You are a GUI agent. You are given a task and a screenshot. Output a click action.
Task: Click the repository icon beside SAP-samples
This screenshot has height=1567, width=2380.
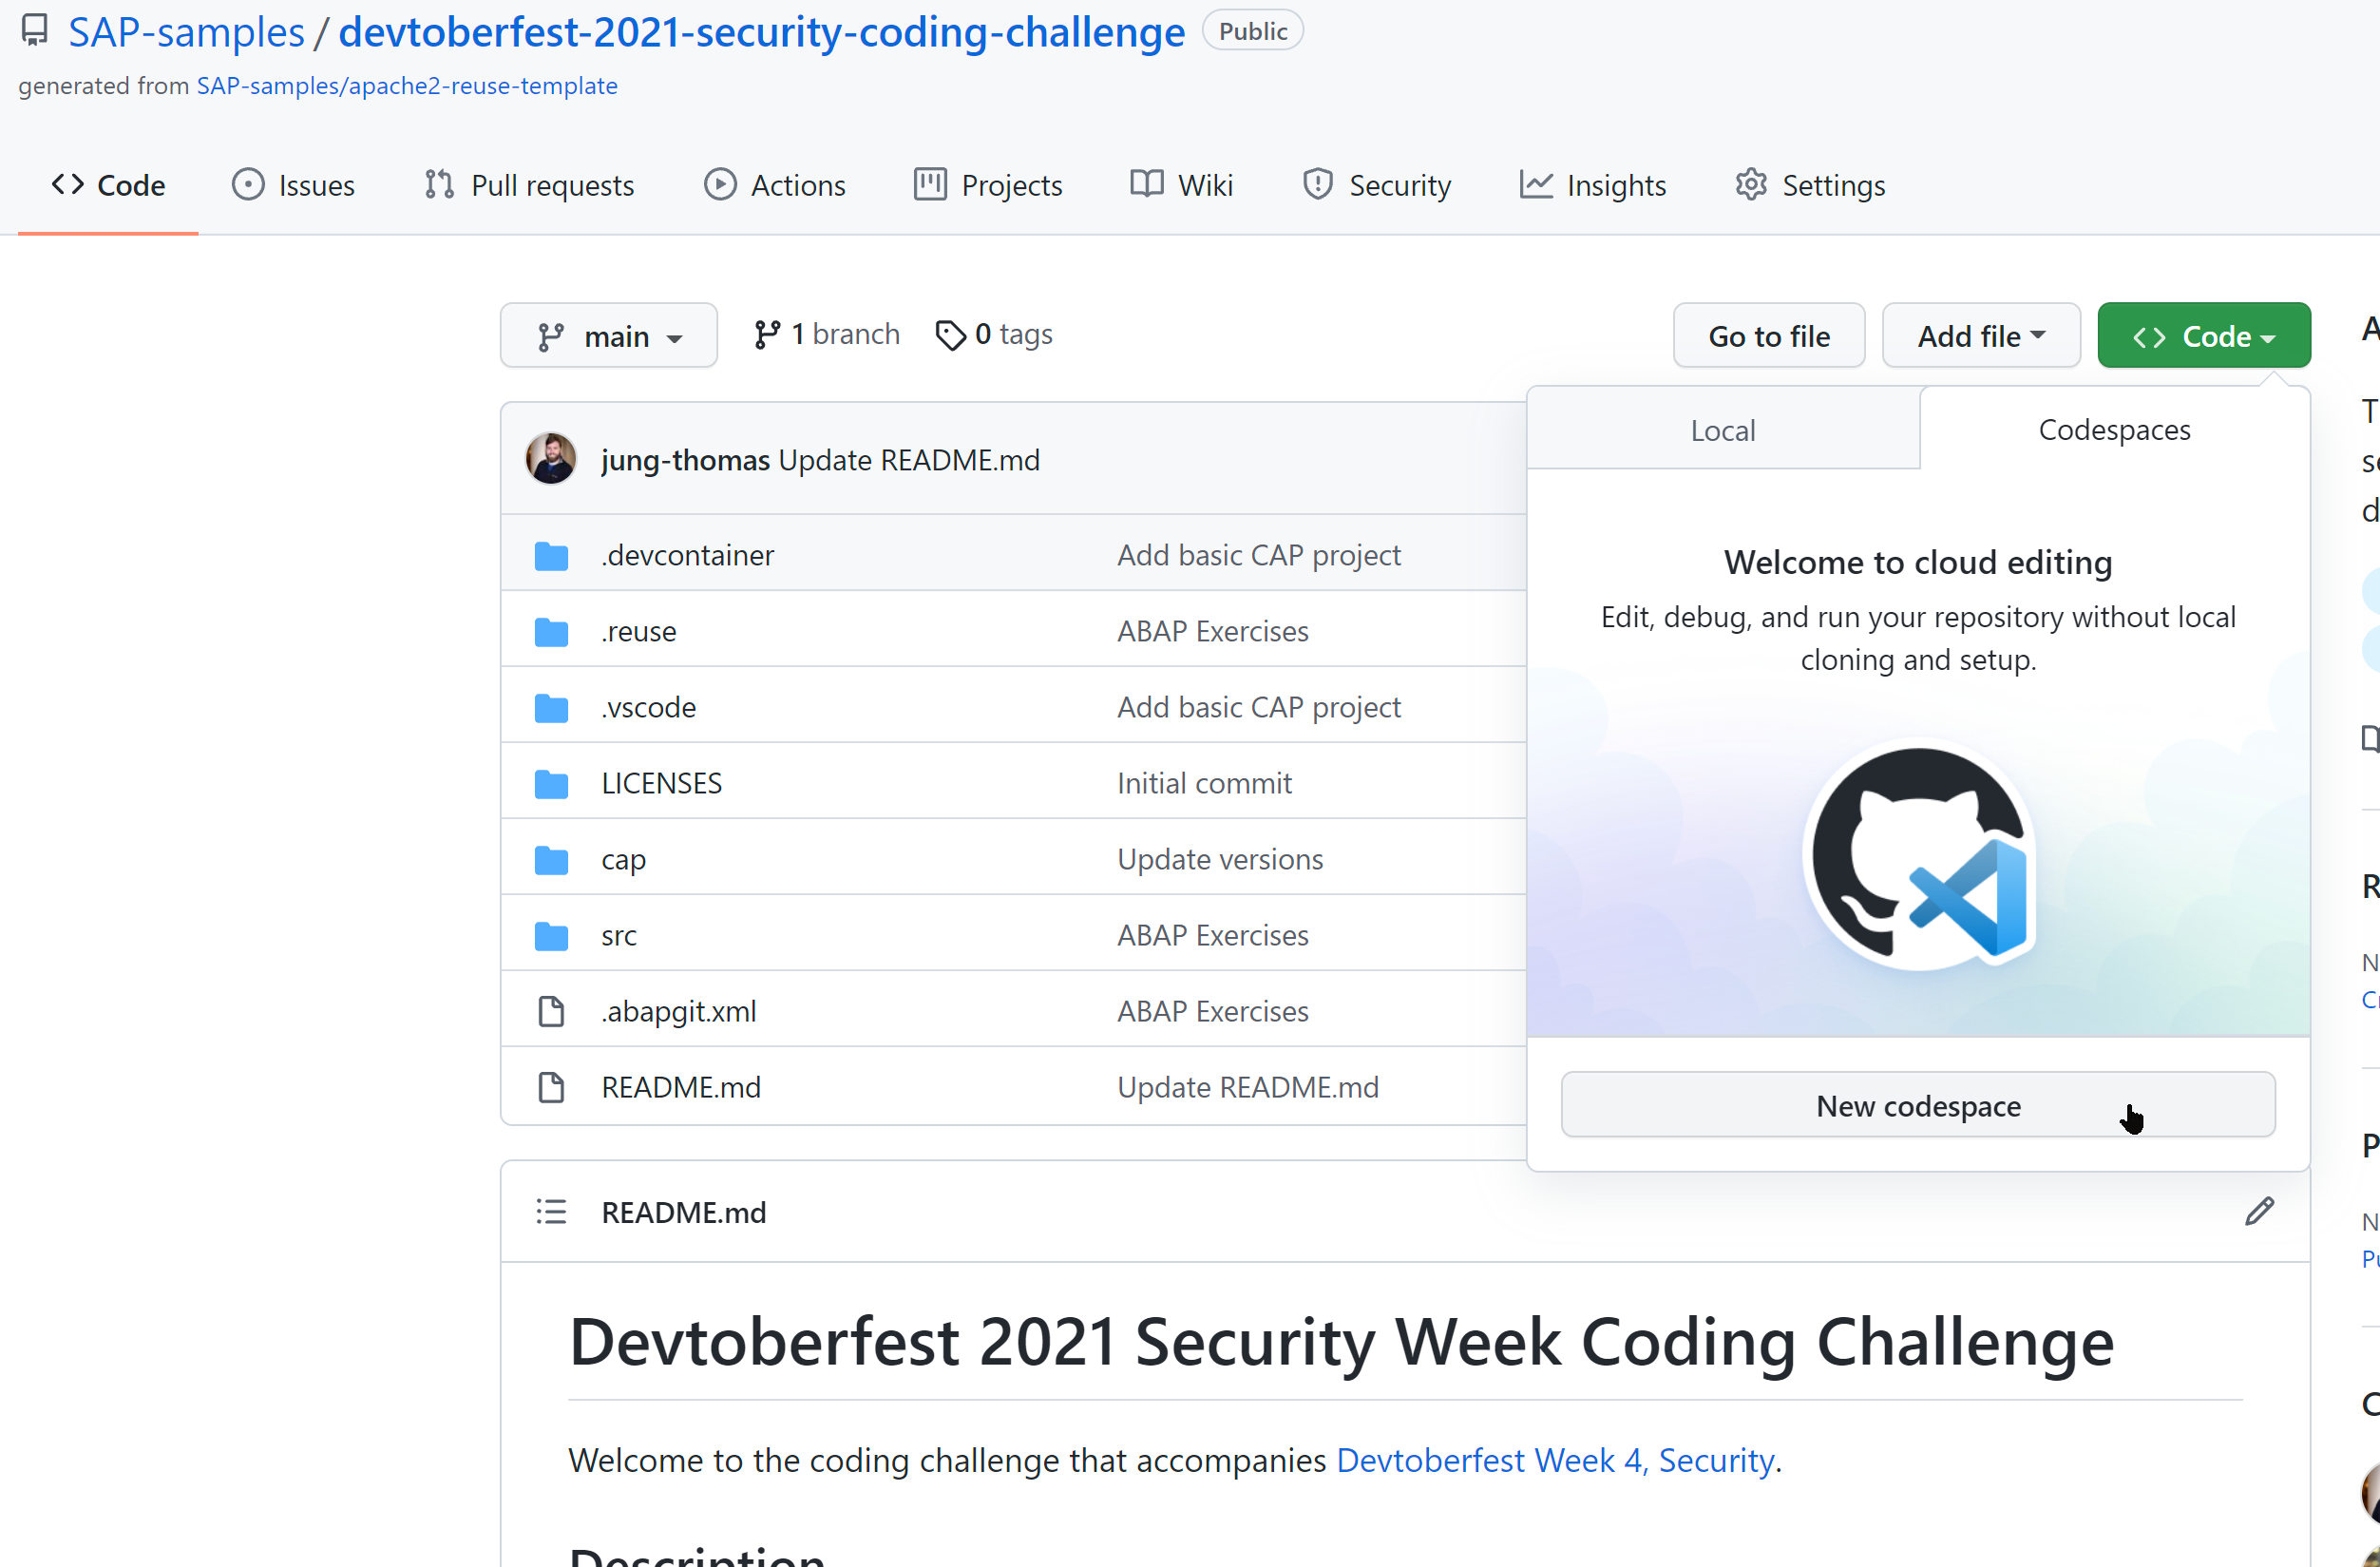coord(35,30)
